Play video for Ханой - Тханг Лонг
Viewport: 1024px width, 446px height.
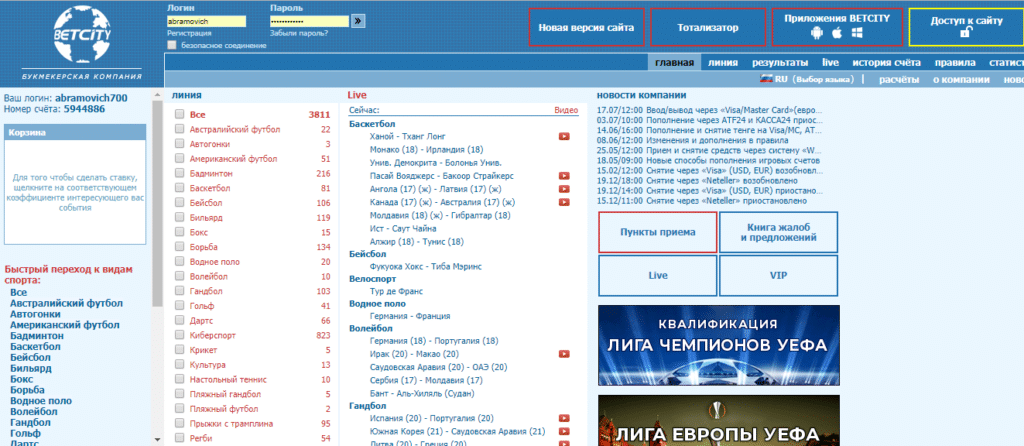pyautogui.click(x=564, y=136)
